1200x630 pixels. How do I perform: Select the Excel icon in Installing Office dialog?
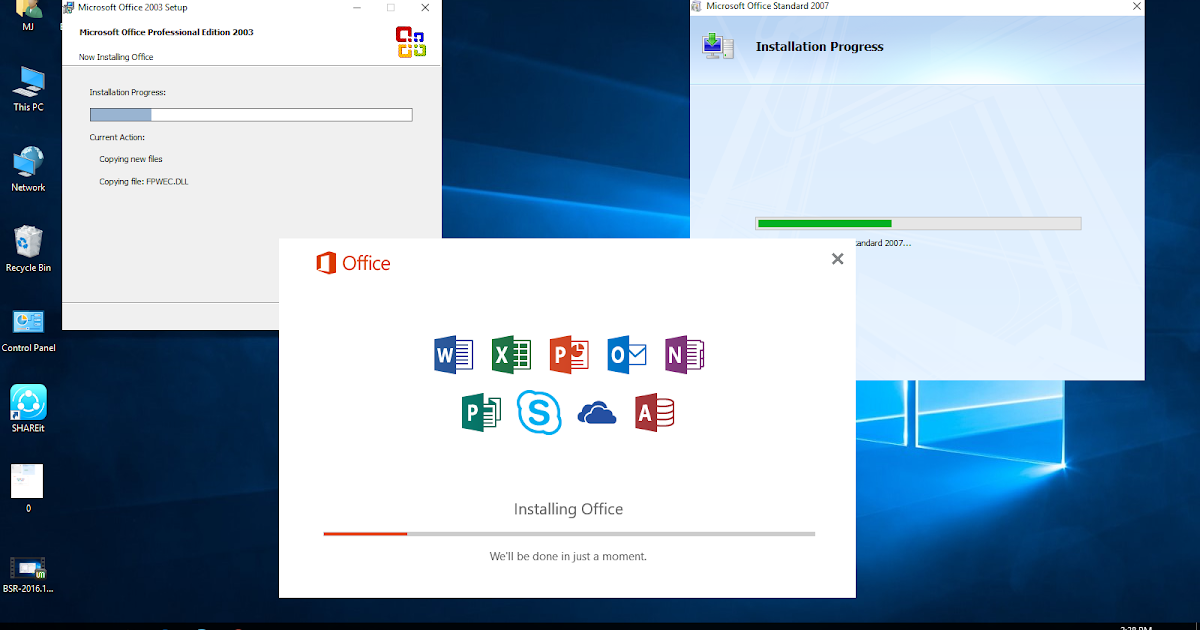click(x=511, y=355)
